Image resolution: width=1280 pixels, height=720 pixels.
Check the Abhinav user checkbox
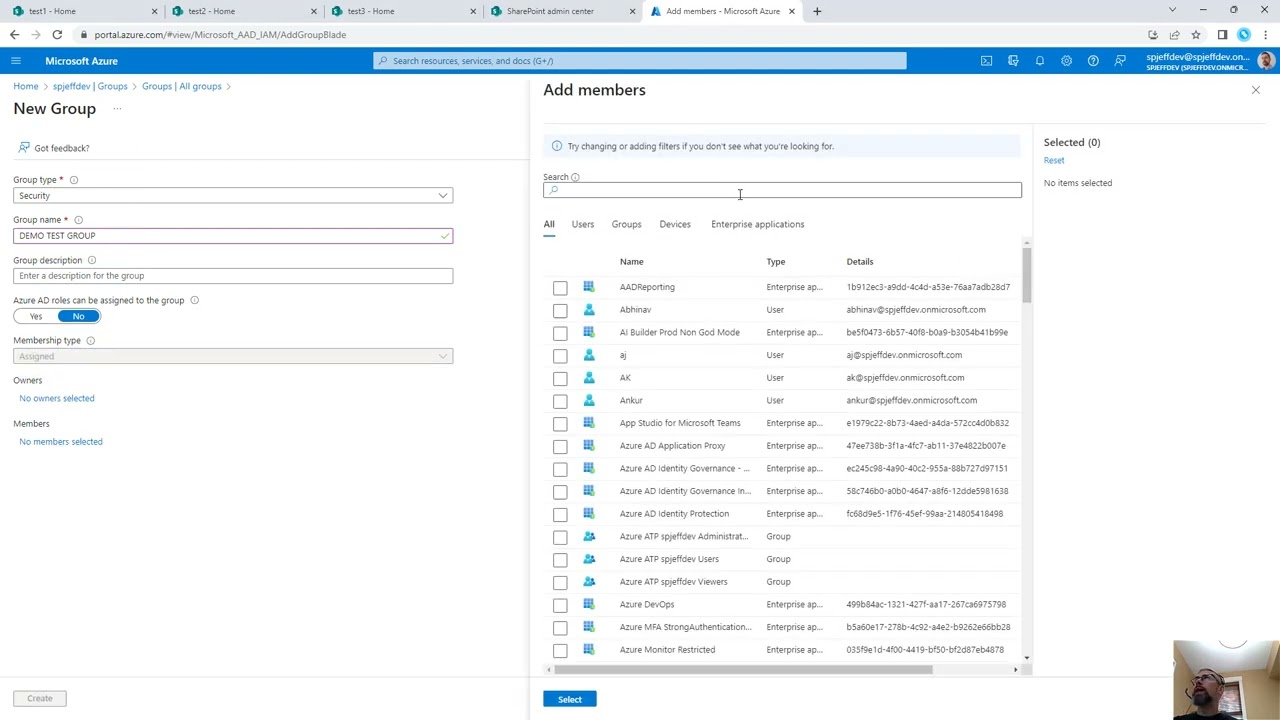tap(560, 310)
